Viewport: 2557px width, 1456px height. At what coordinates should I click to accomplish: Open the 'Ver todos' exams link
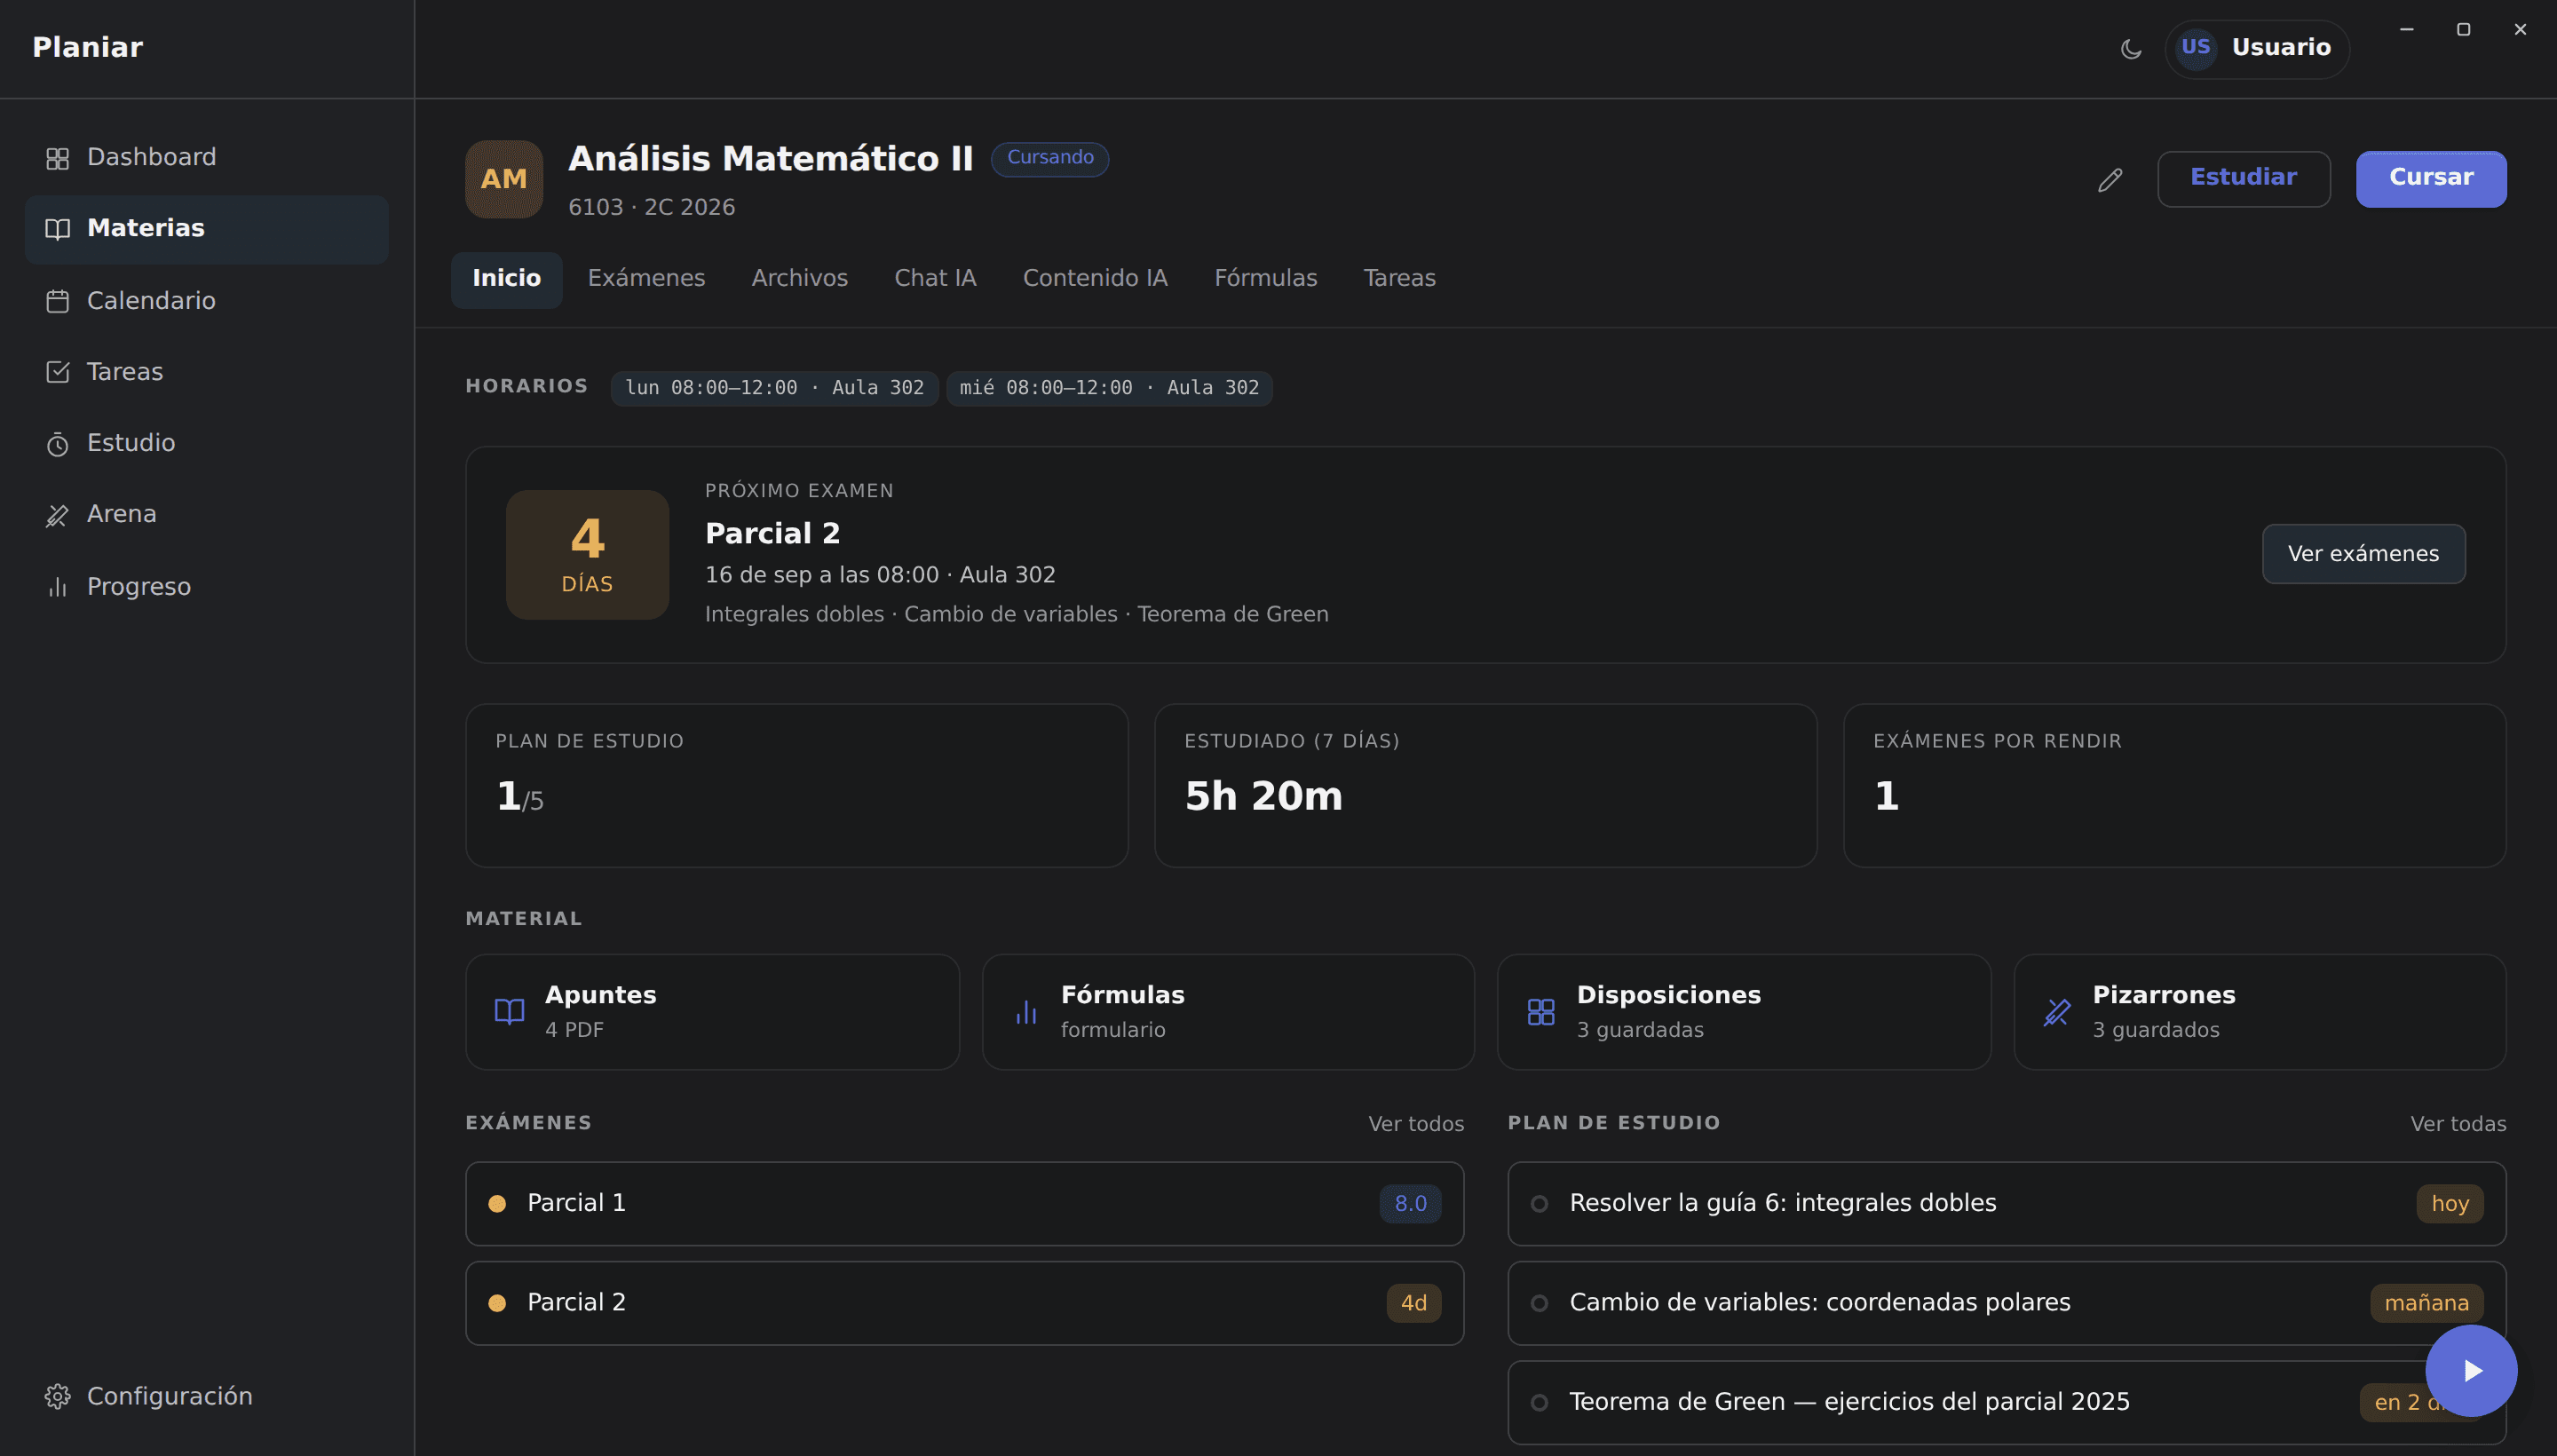coord(1415,1124)
